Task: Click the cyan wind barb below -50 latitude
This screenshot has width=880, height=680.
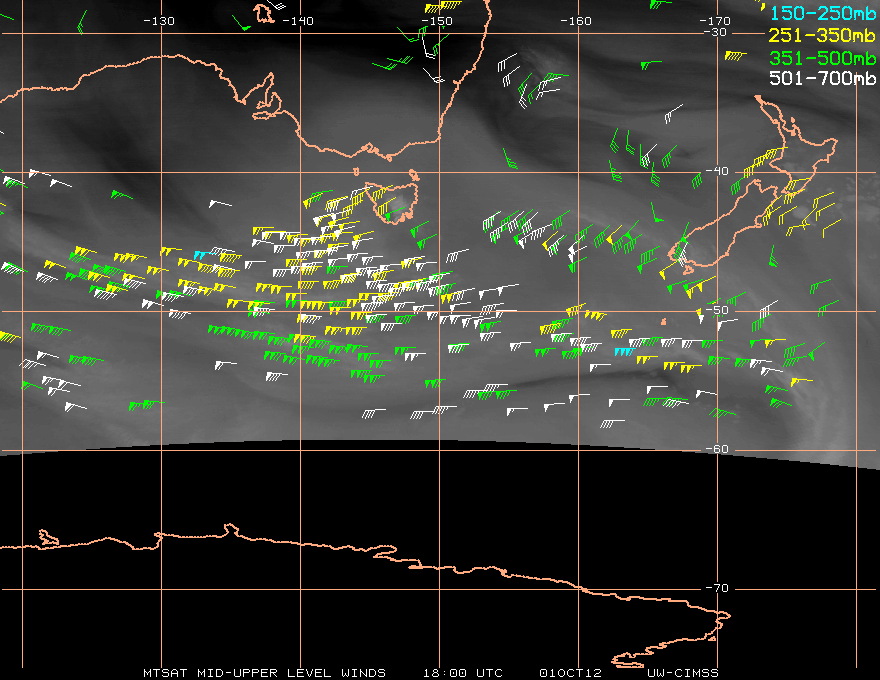Action: 623,351
